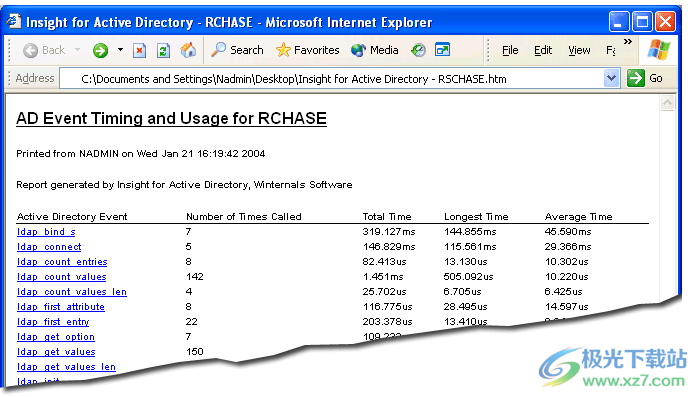Click the Windows flag logo throbber
The height and width of the screenshot is (397, 698).
tap(659, 49)
